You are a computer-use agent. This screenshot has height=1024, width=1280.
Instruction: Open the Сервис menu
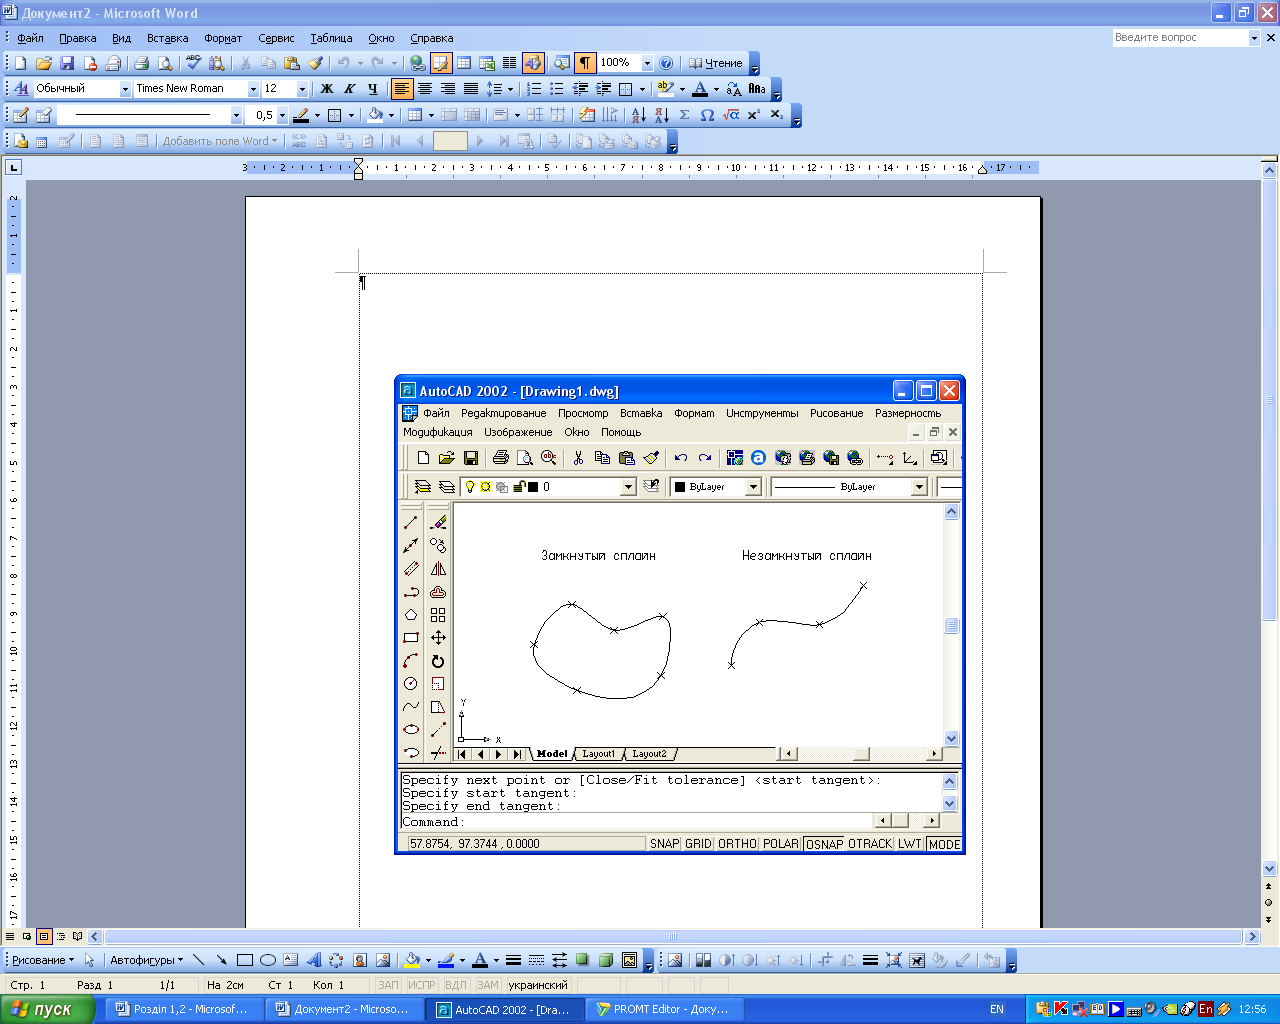[276, 38]
